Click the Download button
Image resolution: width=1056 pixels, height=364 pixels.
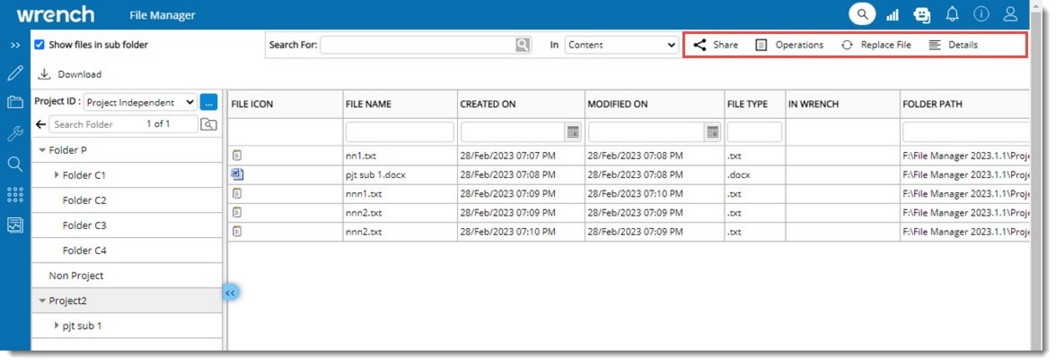(69, 74)
